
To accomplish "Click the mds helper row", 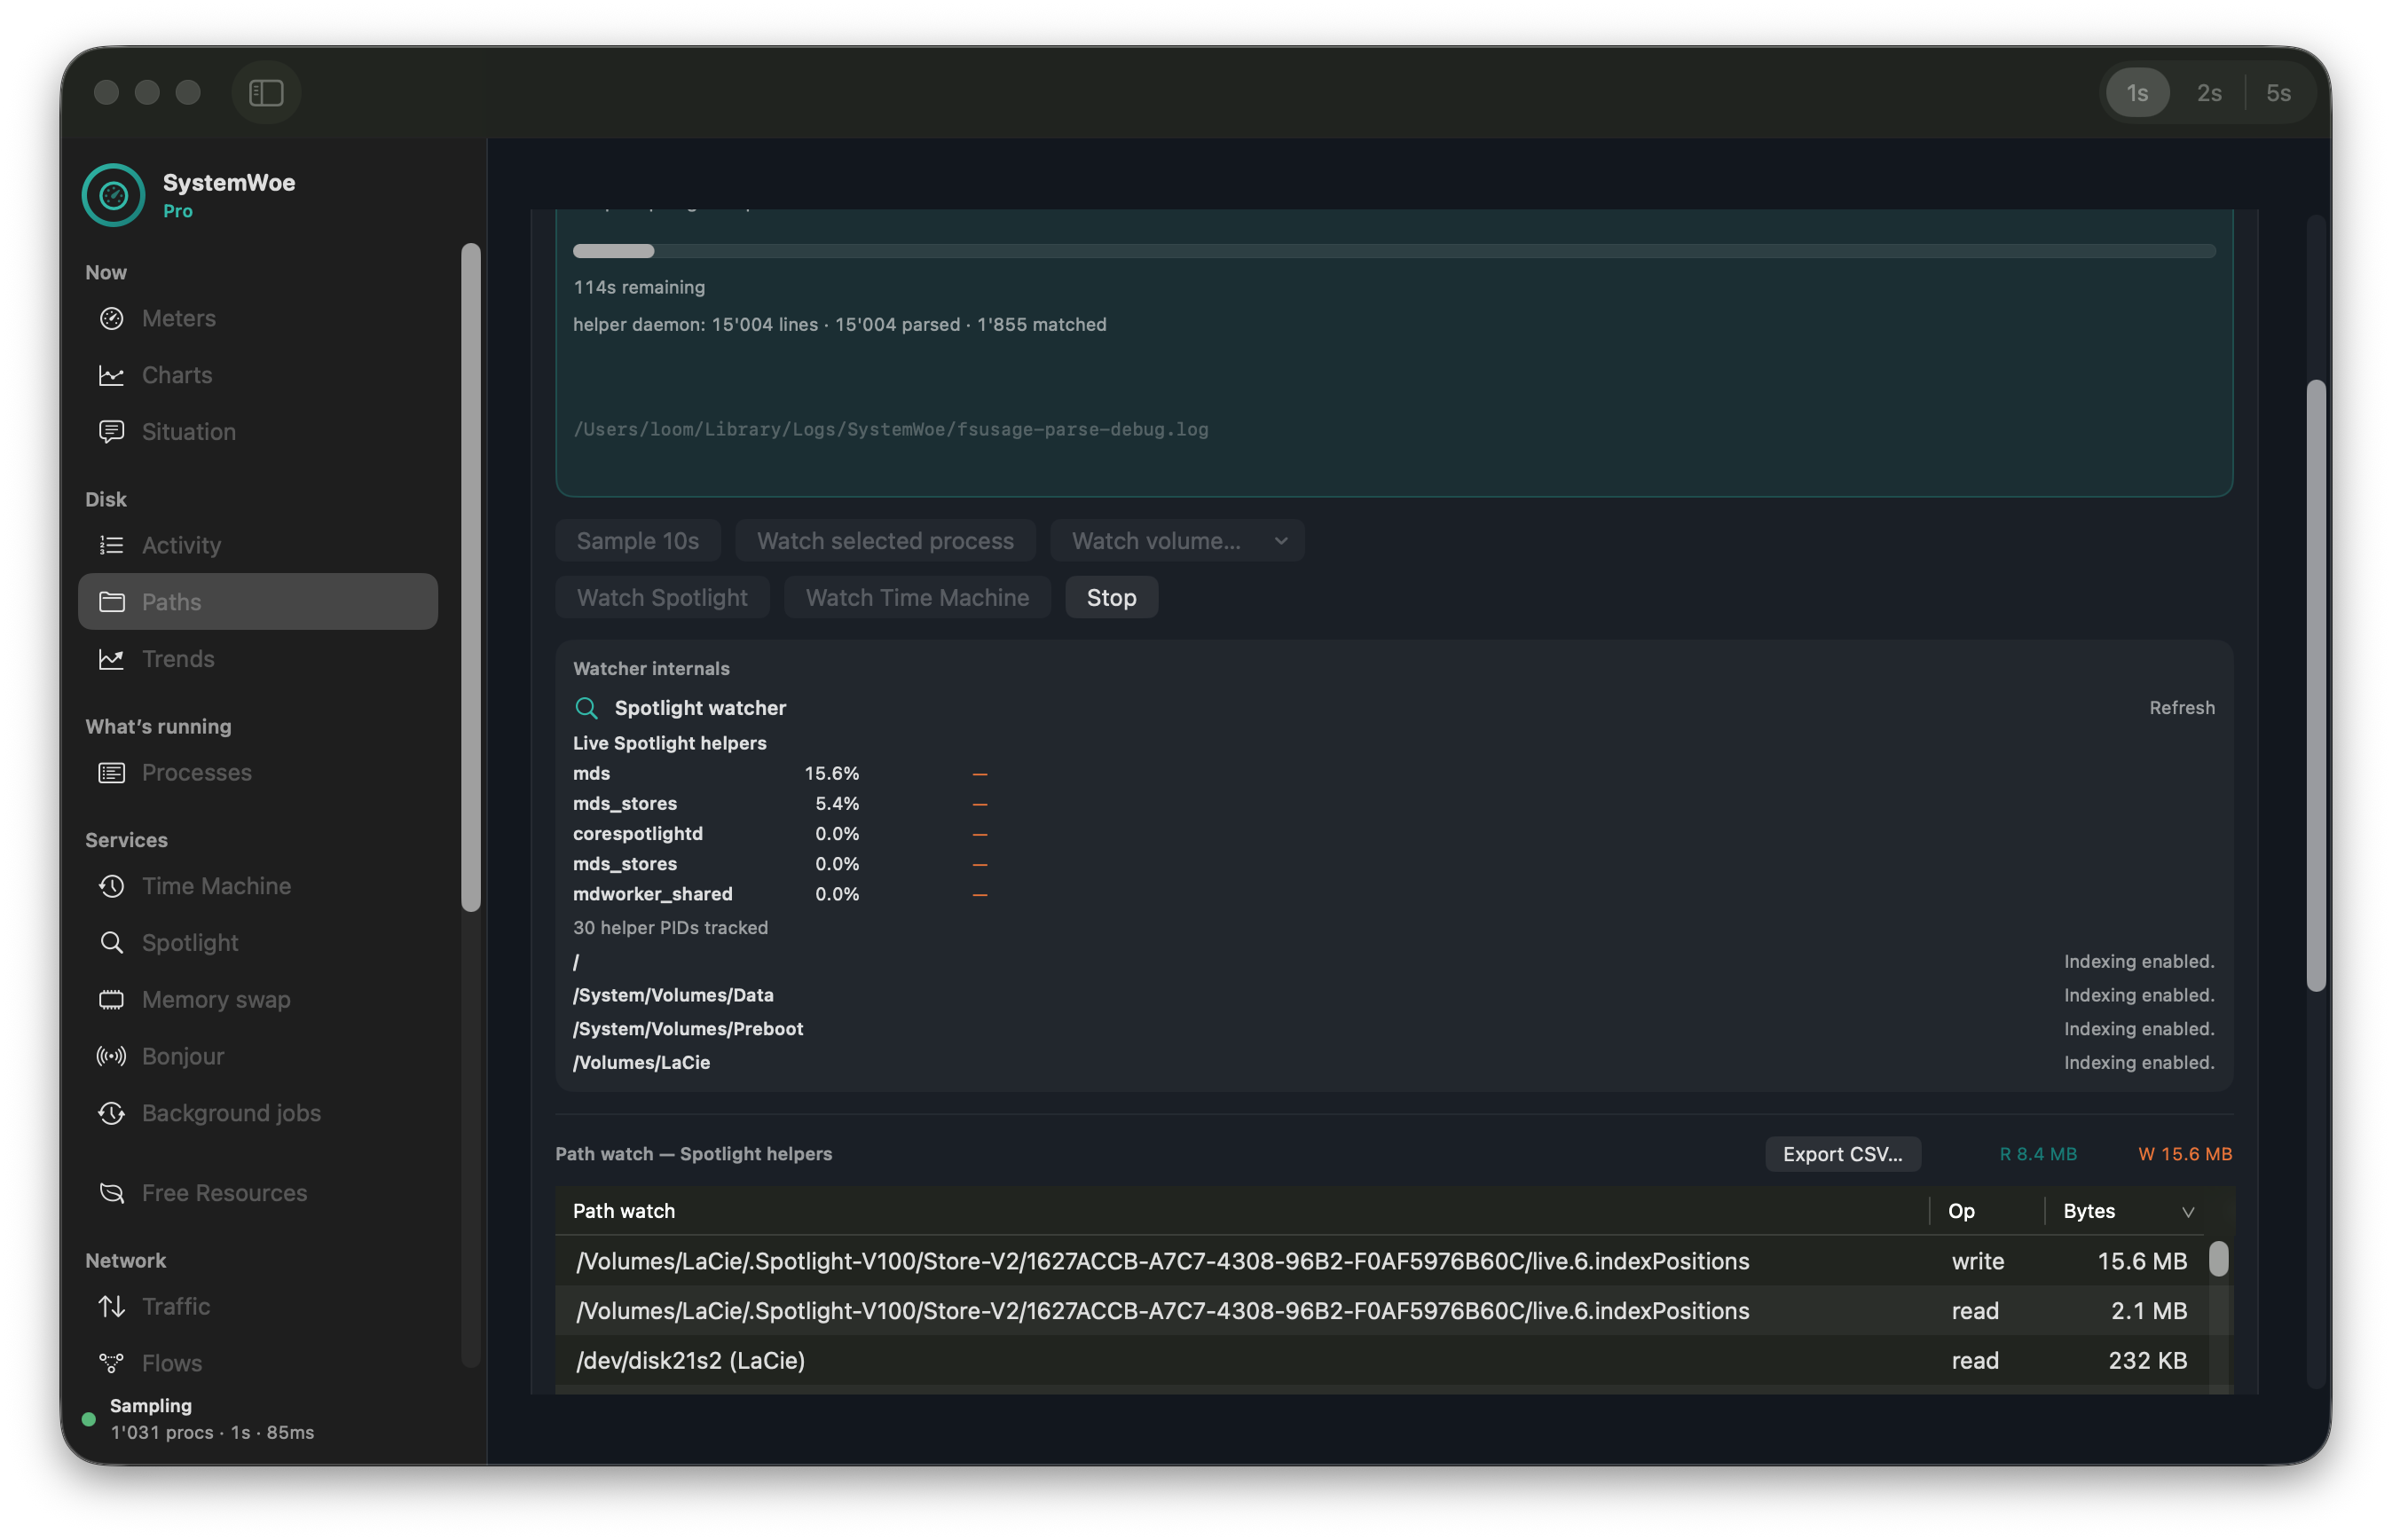I will 780,774.
